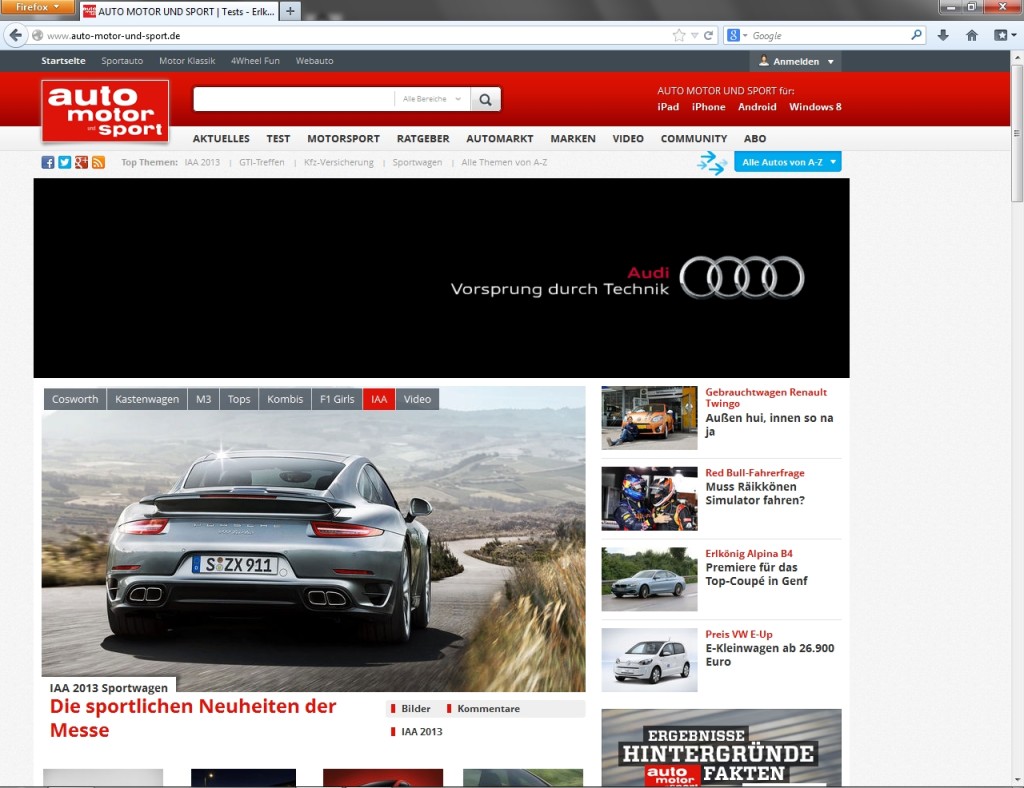Go to Motor Klassik in the top bar
Screen dimensions: 1024x788
coord(187,61)
